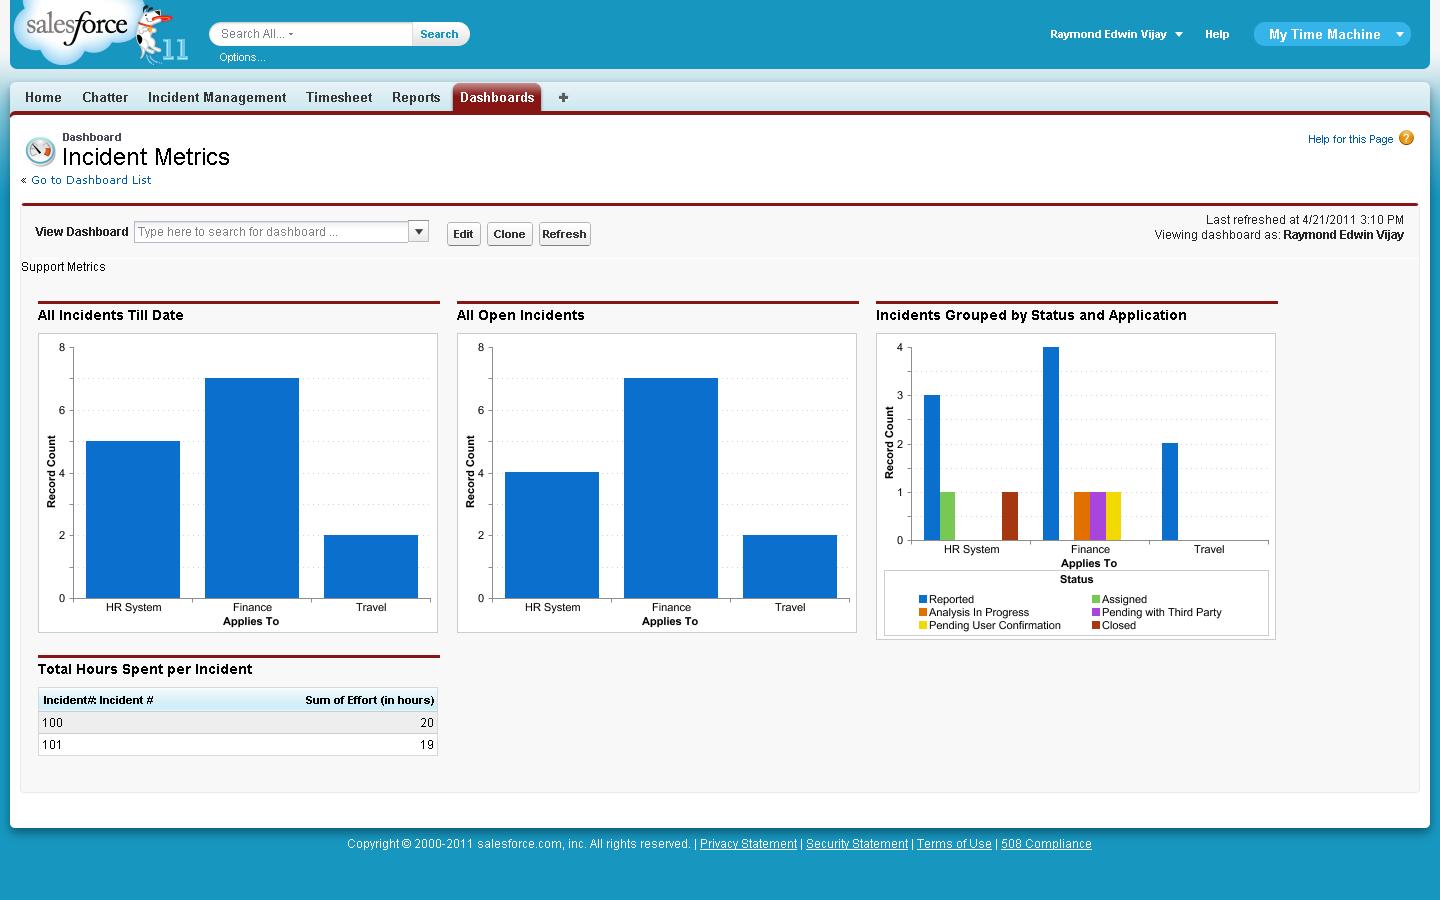
Task: Click the Incident Metrics dashboard gauge icon
Action: pos(40,151)
